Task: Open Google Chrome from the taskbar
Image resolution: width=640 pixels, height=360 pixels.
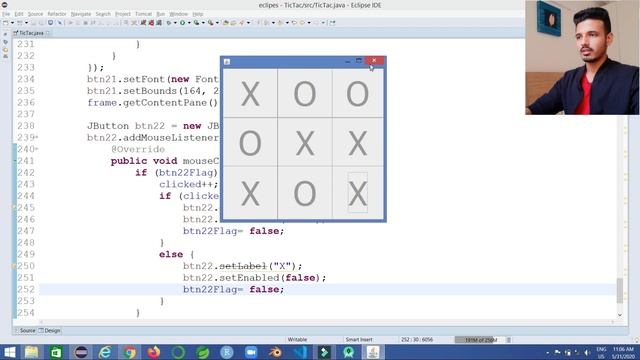Action: pyautogui.click(x=130, y=352)
